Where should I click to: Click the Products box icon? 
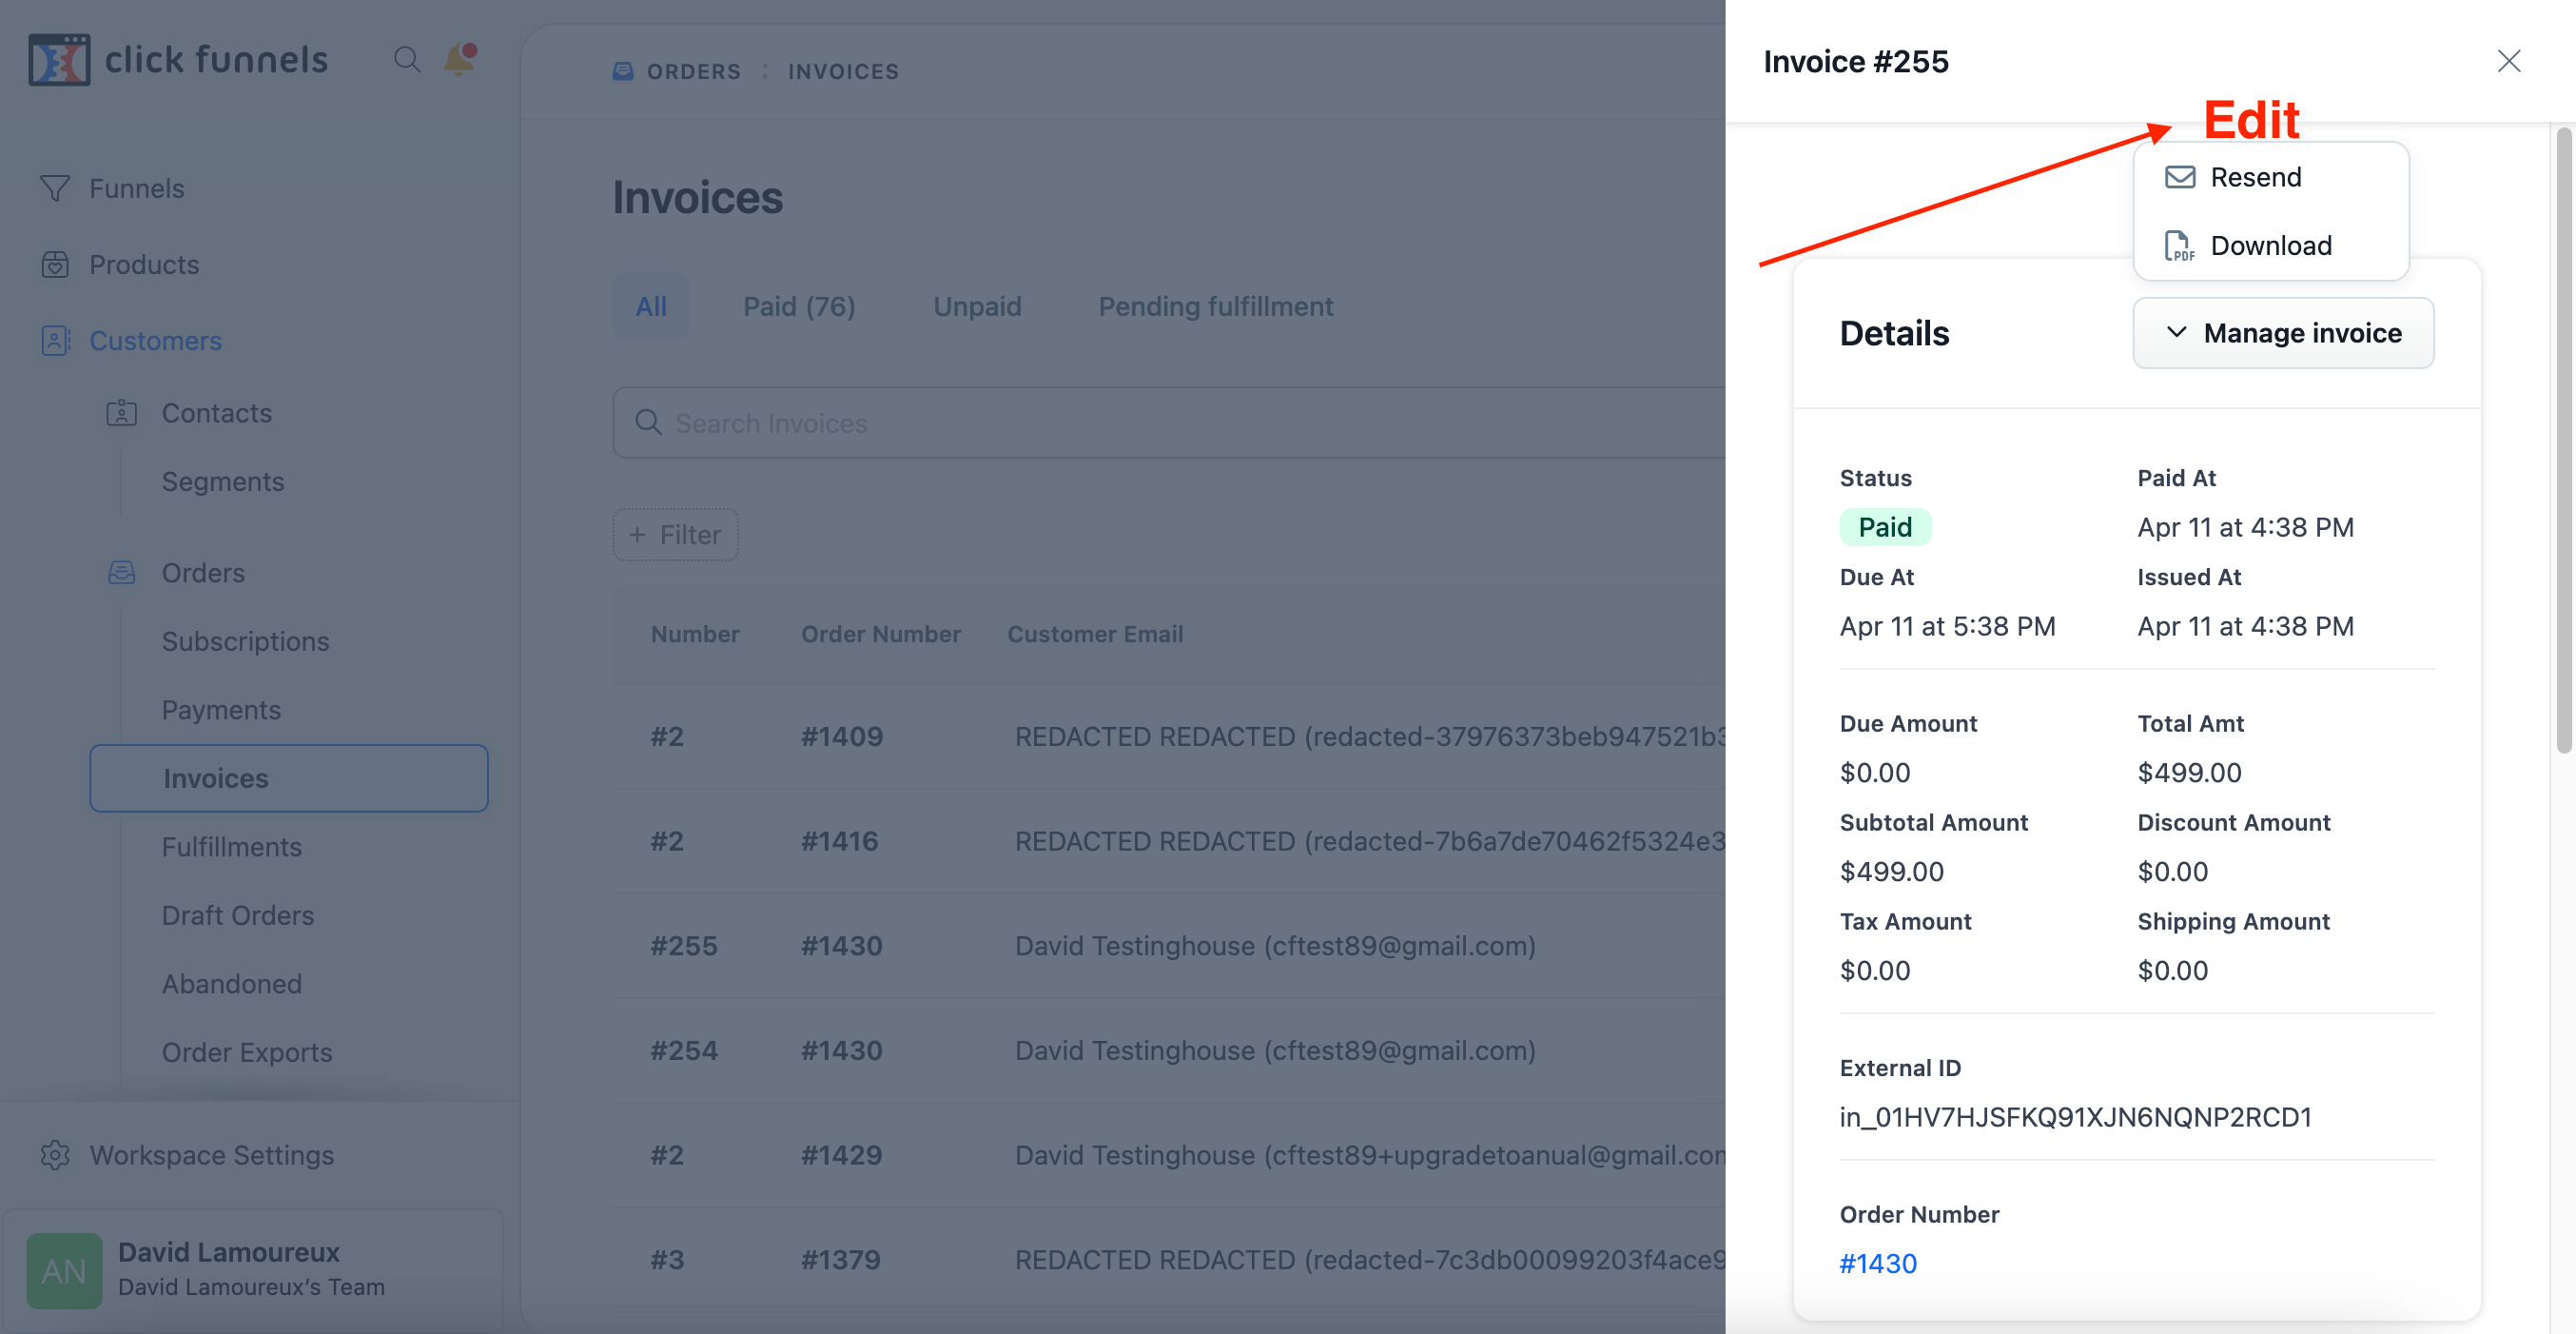(55, 265)
